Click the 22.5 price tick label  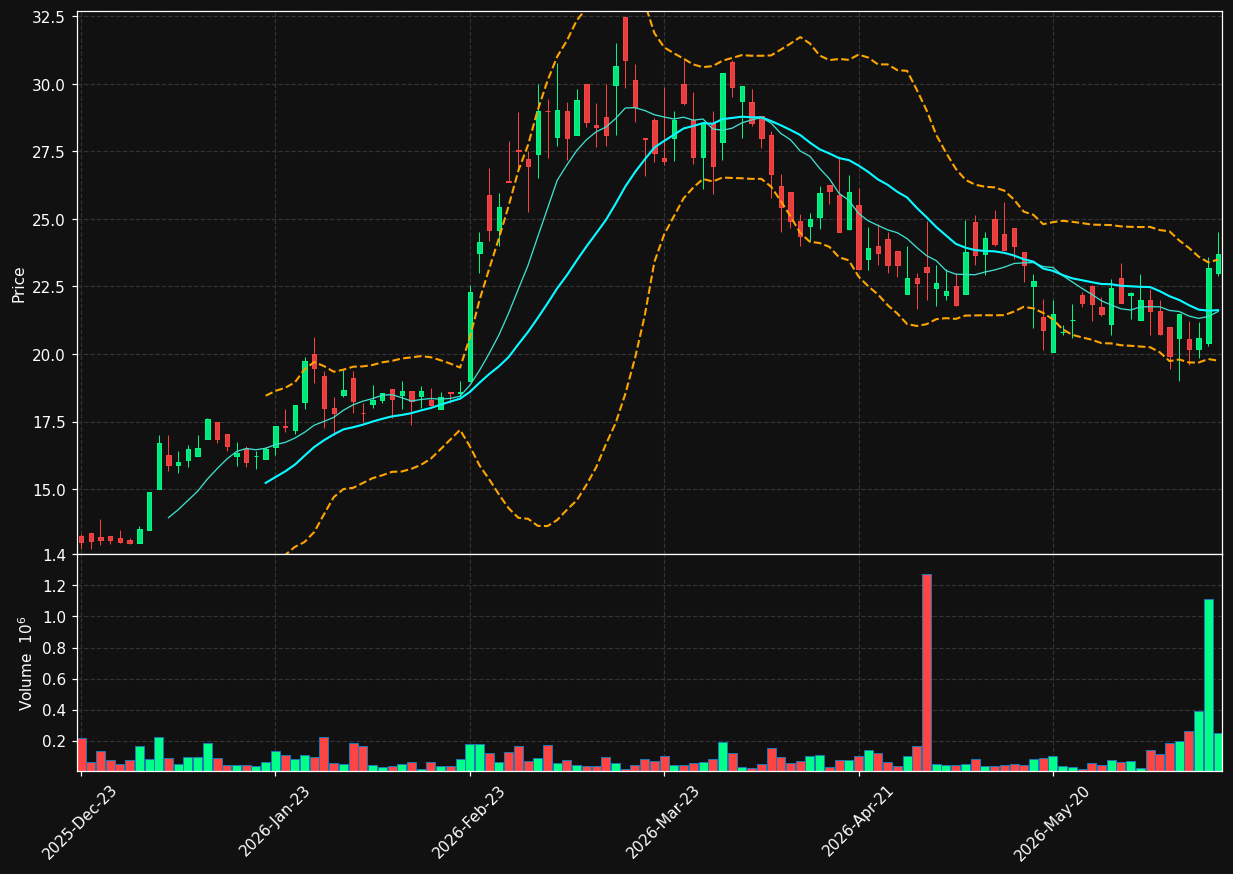click(x=50, y=287)
